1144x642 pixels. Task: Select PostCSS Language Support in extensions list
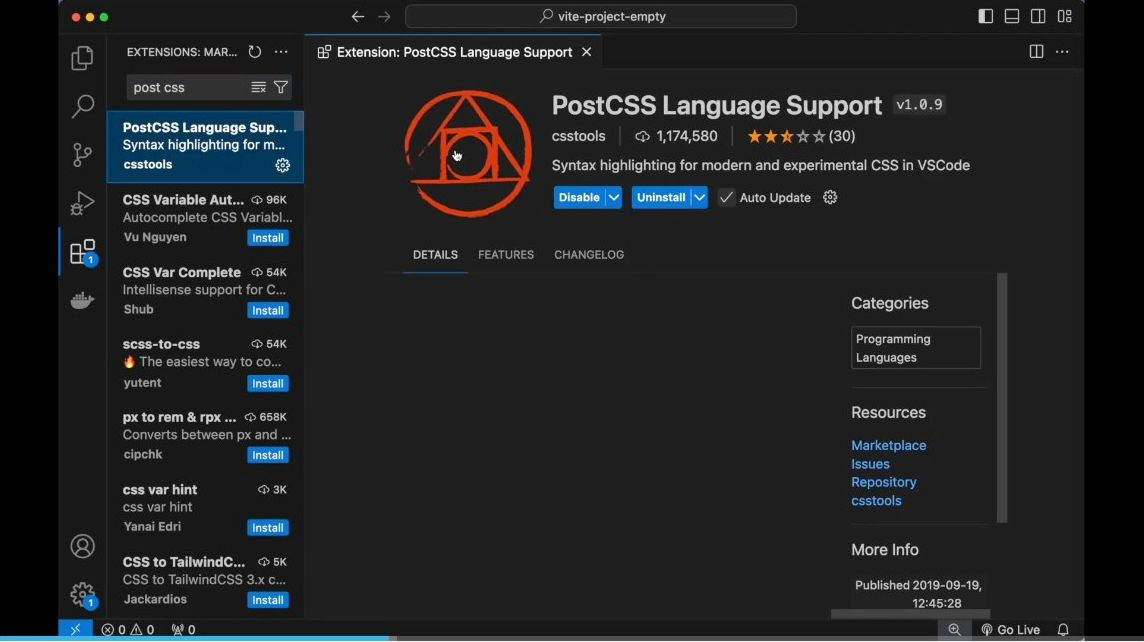(205, 147)
